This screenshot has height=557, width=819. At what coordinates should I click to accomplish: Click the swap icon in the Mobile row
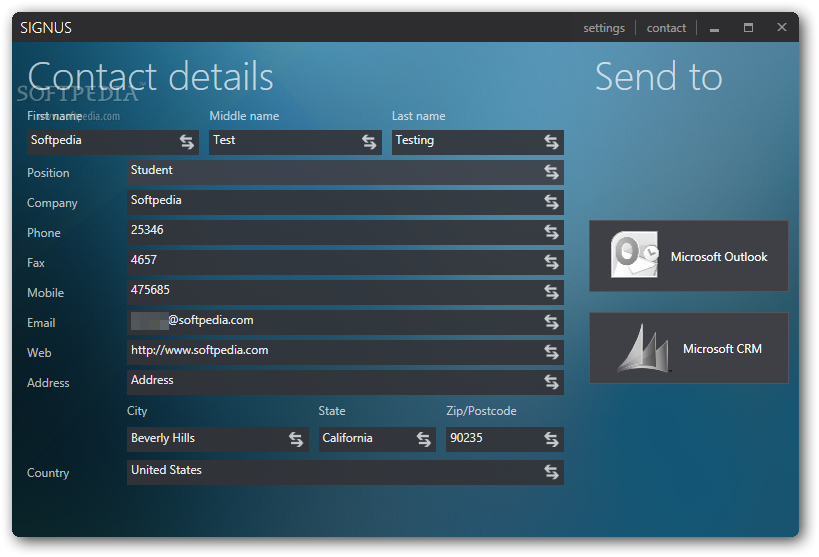coord(552,292)
